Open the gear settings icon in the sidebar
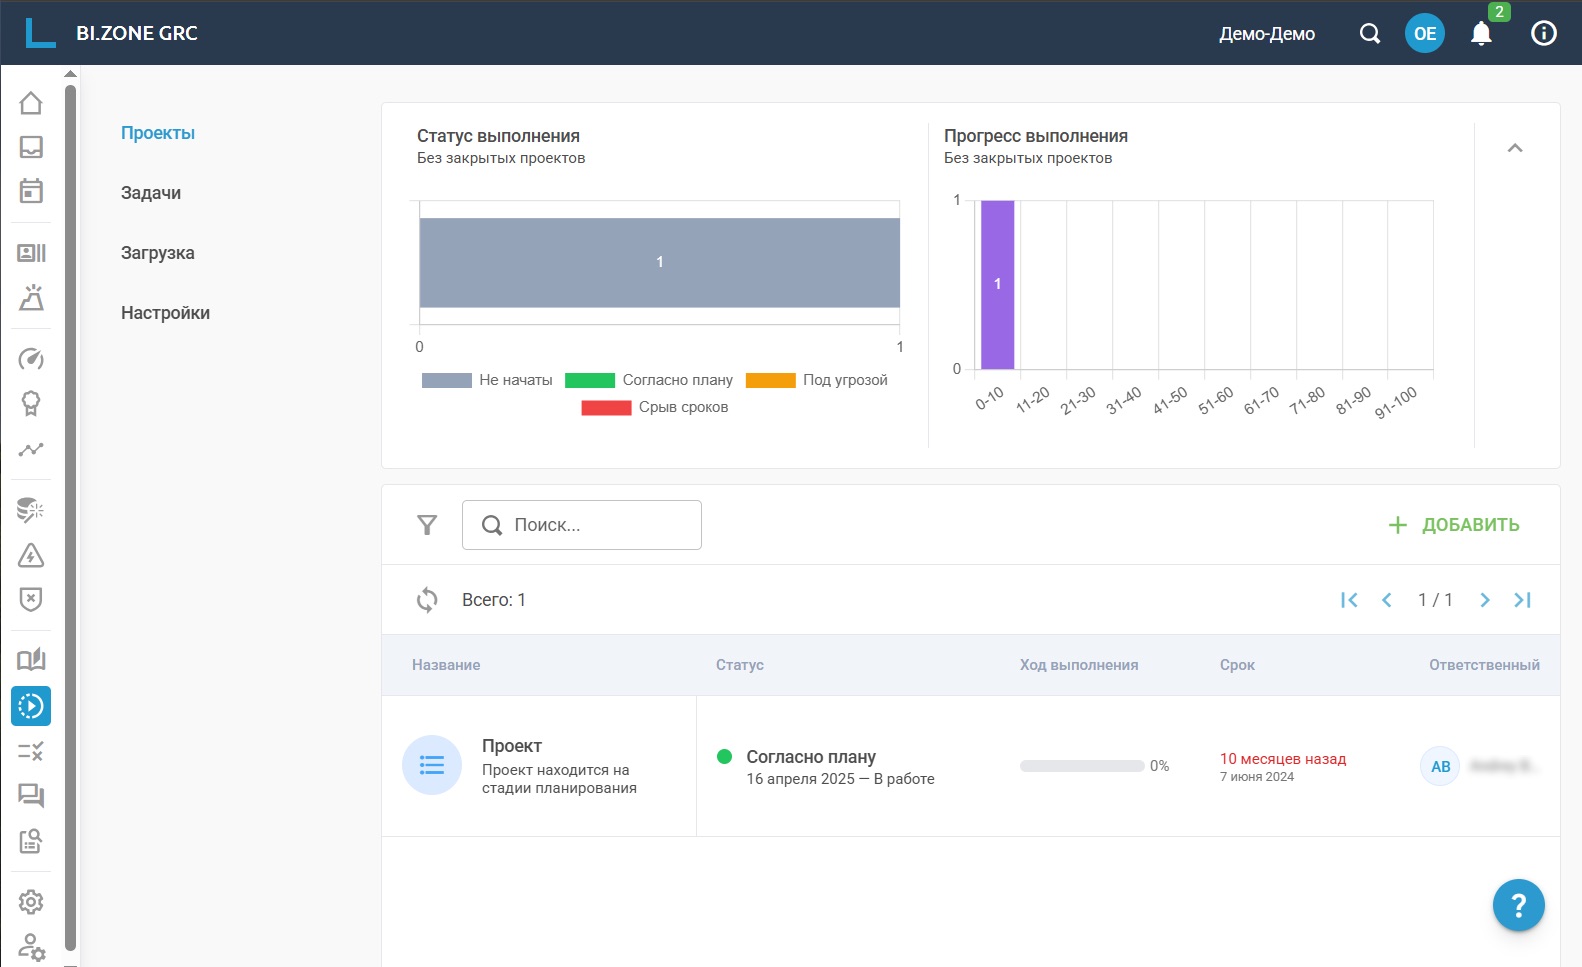The image size is (1582, 967). point(31,902)
